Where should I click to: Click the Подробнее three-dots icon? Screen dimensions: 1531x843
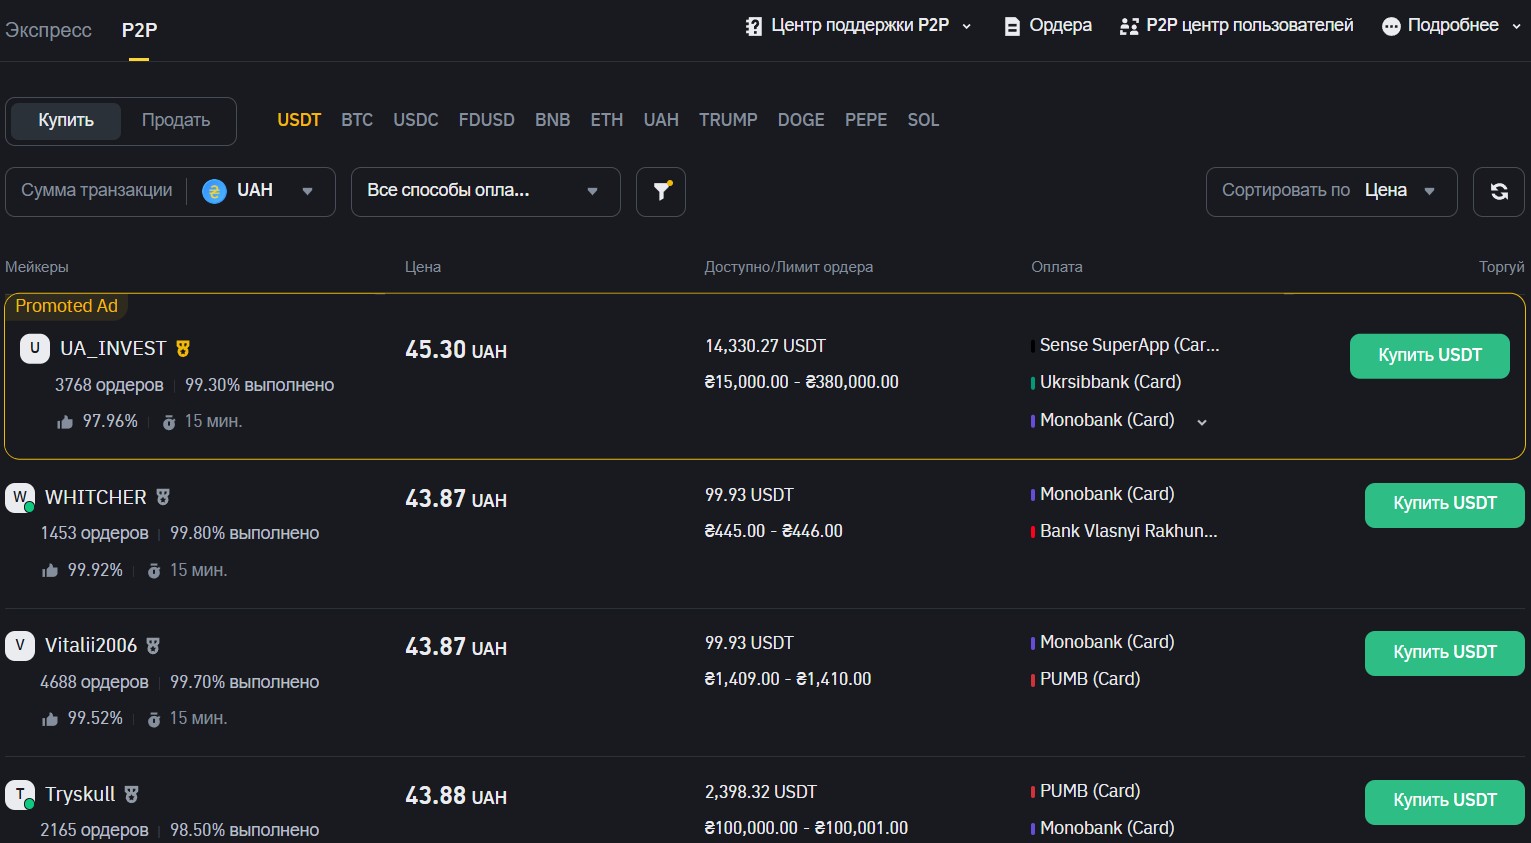point(1391,26)
